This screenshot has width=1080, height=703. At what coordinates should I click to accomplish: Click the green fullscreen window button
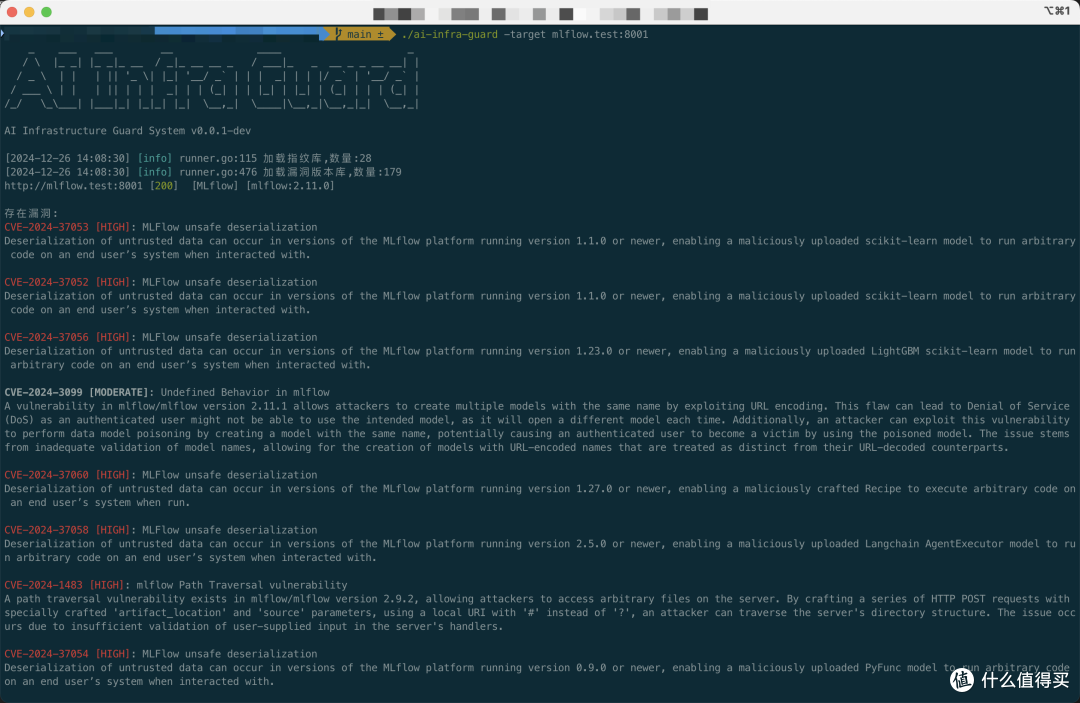[x=46, y=12]
